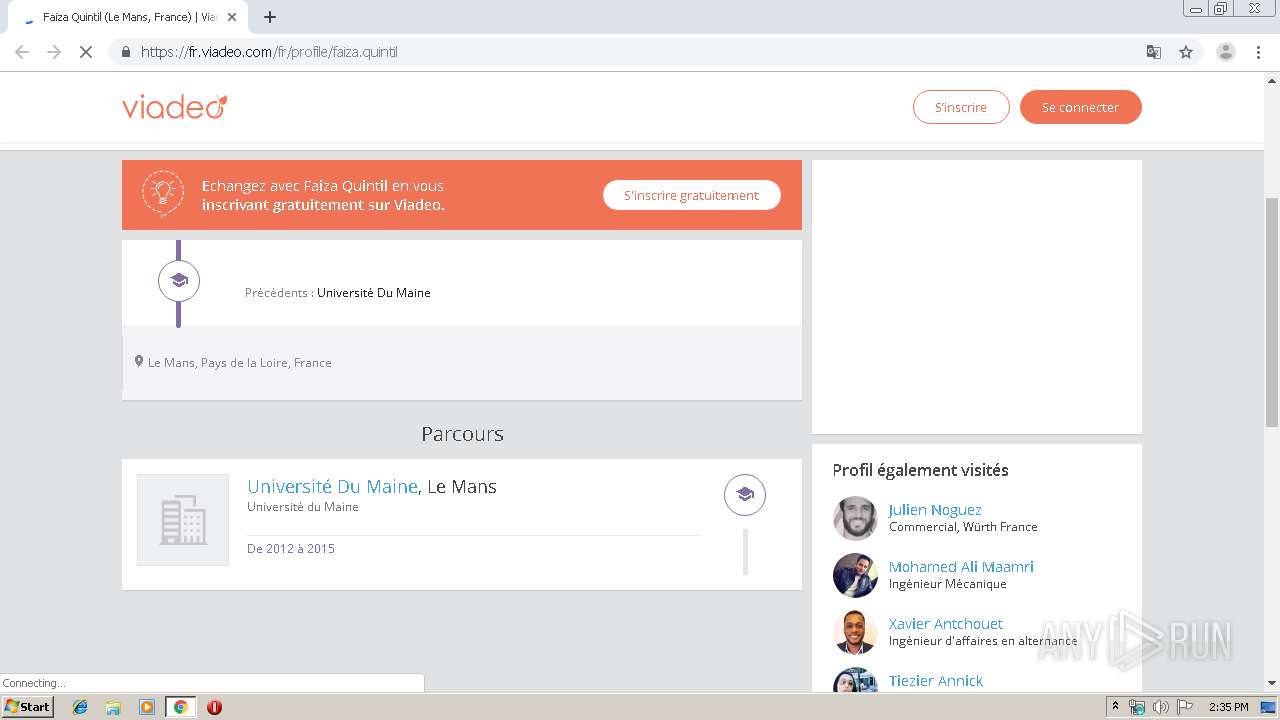Click the Se connecter button
This screenshot has height=720, width=1280.
click(1080, 107)
